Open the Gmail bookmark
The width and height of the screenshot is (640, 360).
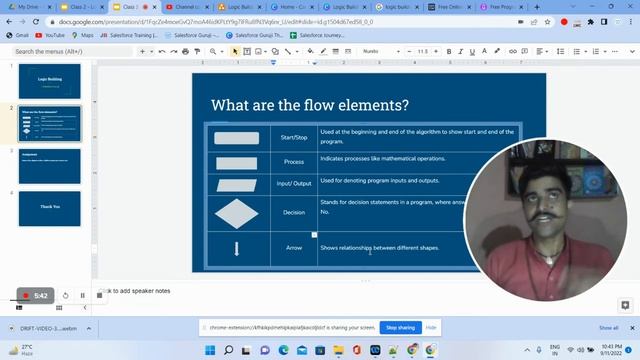[x=18, y=36]
